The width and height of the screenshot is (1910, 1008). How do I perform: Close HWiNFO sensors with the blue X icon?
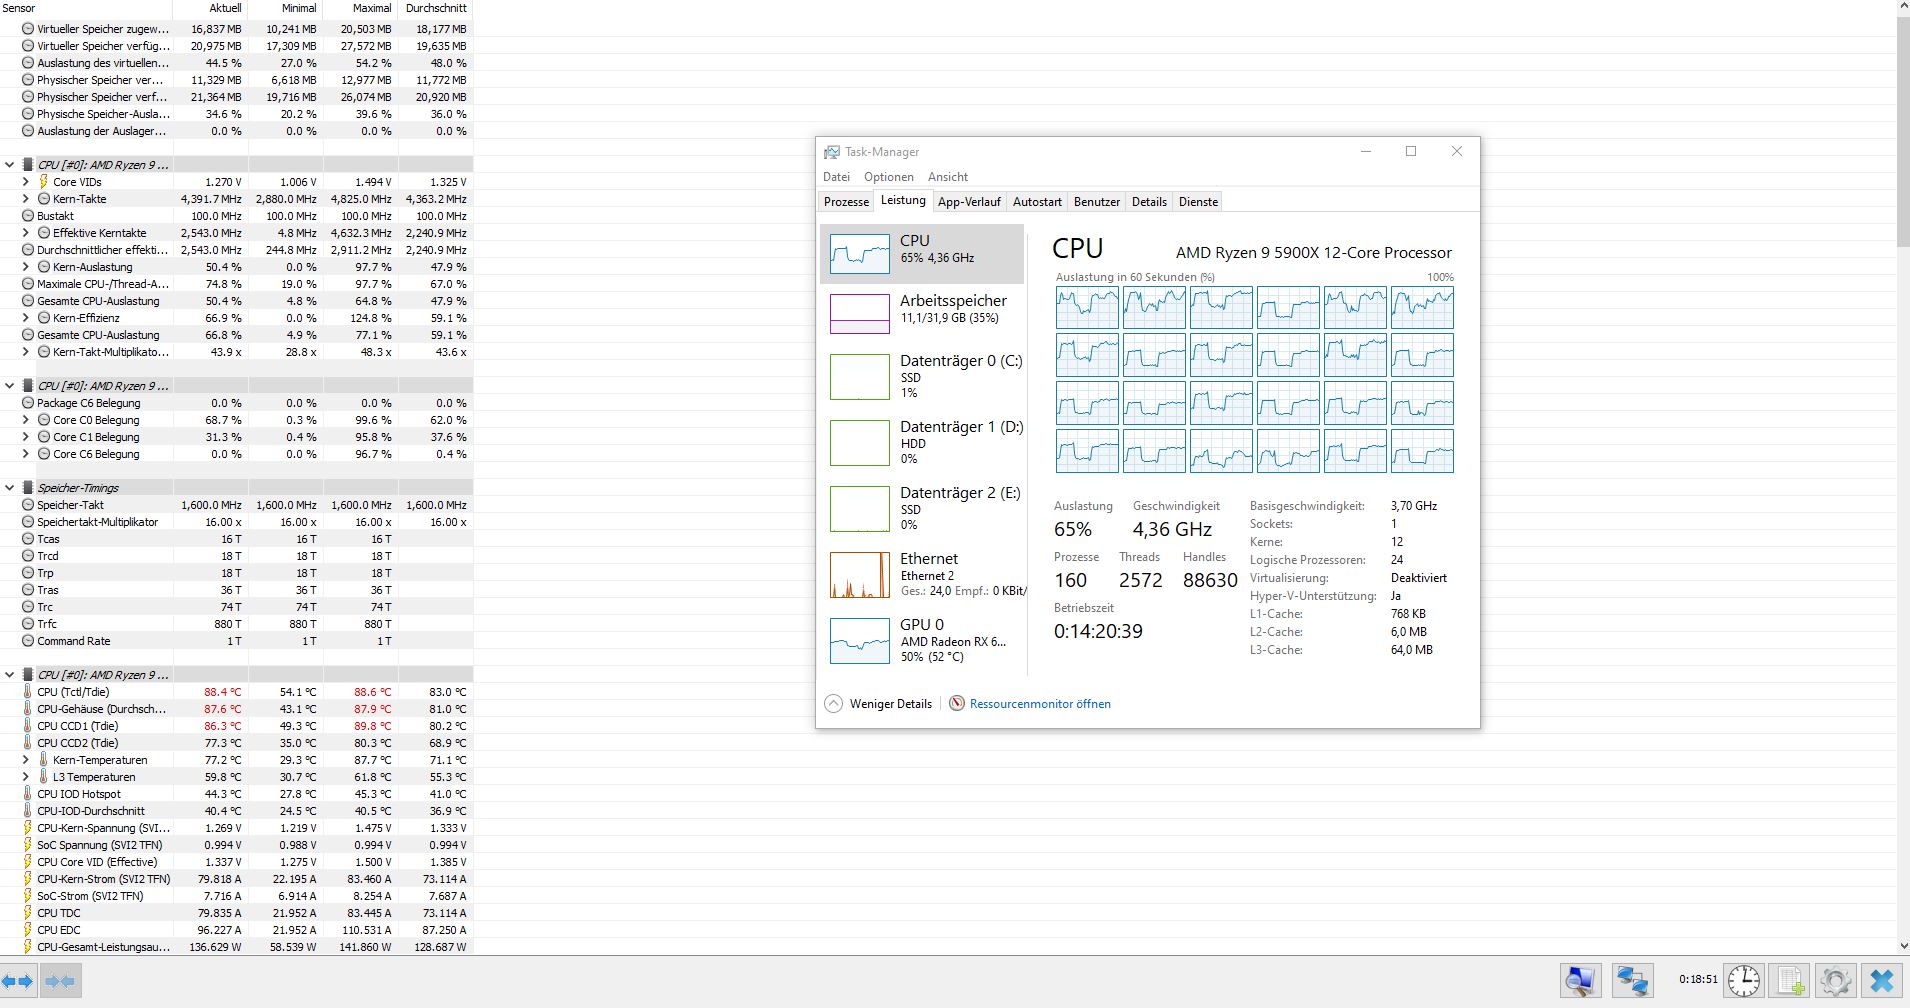click(1882, 981)
